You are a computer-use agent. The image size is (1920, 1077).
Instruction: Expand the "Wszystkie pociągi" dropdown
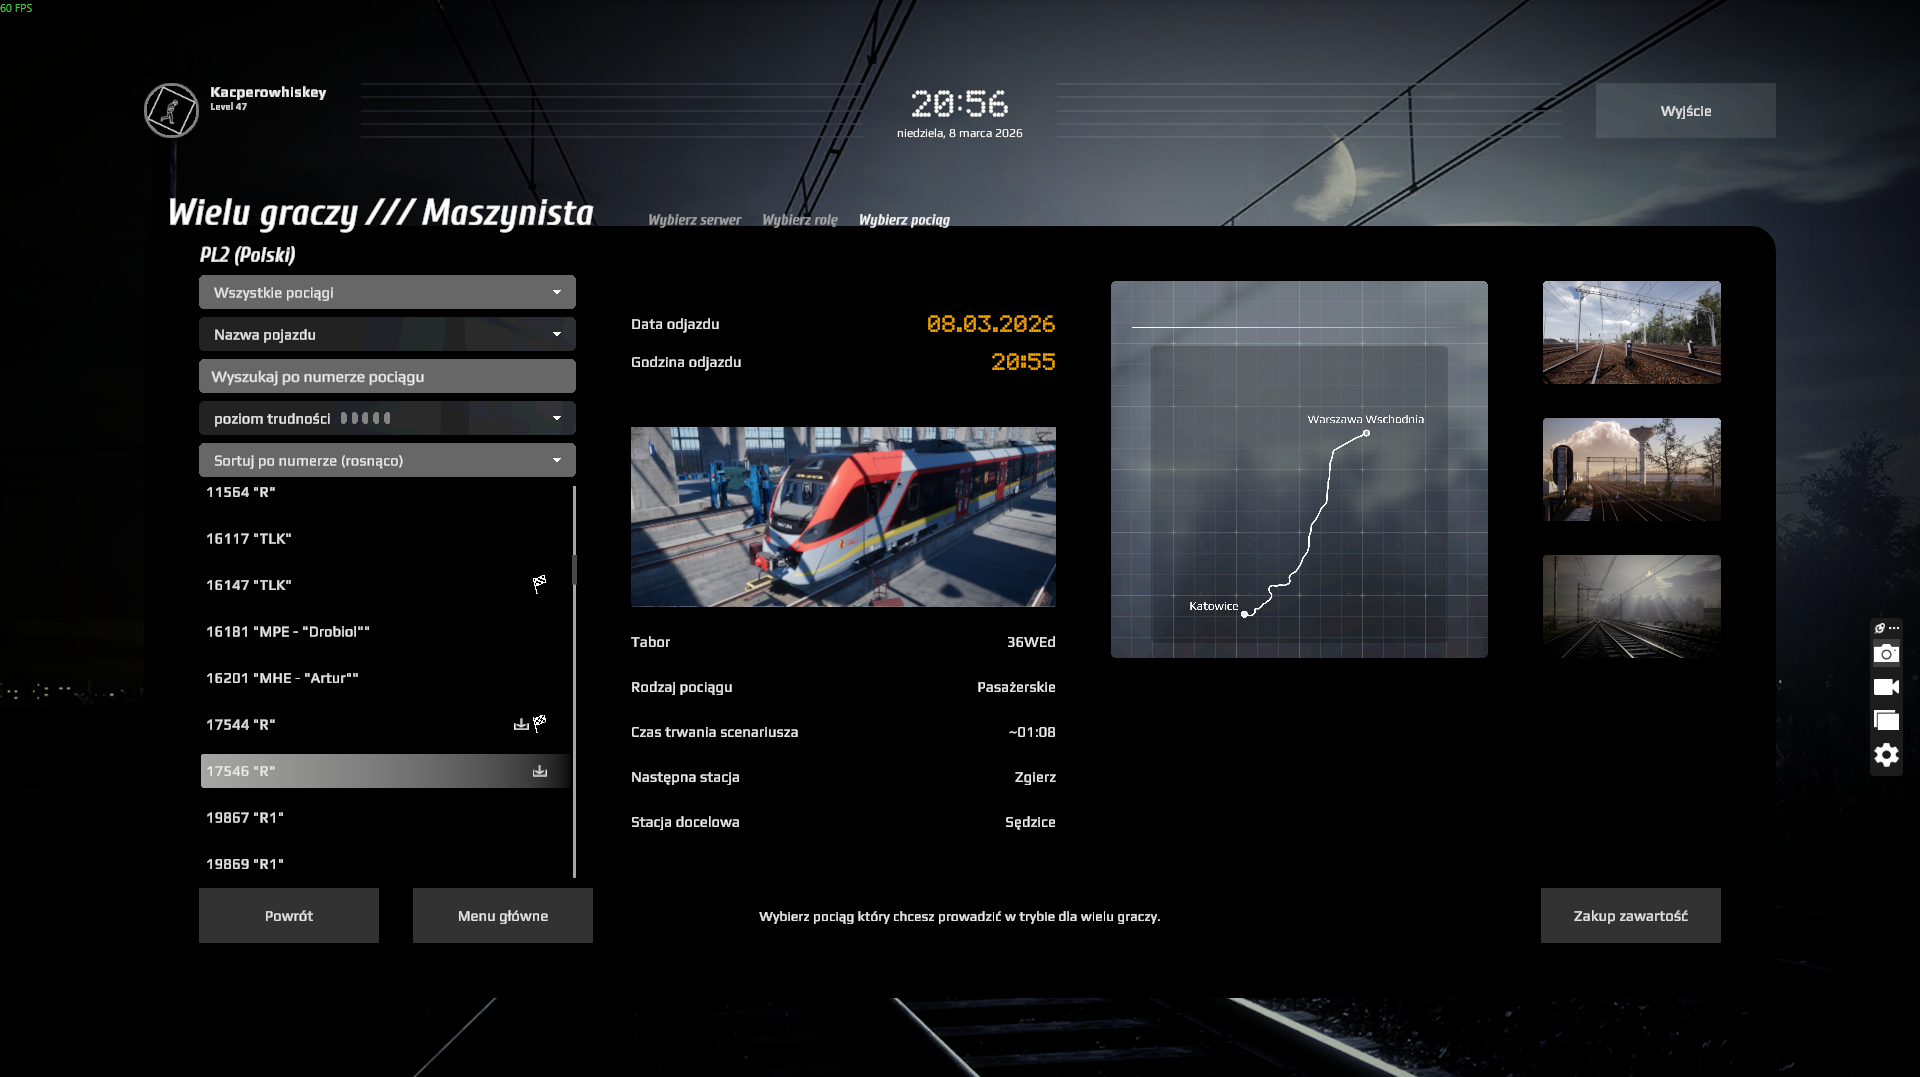pyautogui.click(x=387, y=292)
